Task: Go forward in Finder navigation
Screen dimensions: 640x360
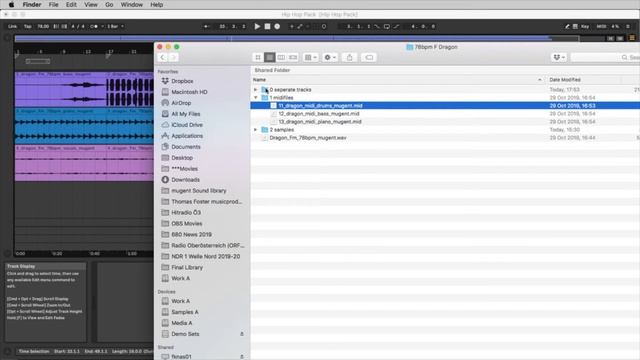Action: tap(173, 58)
